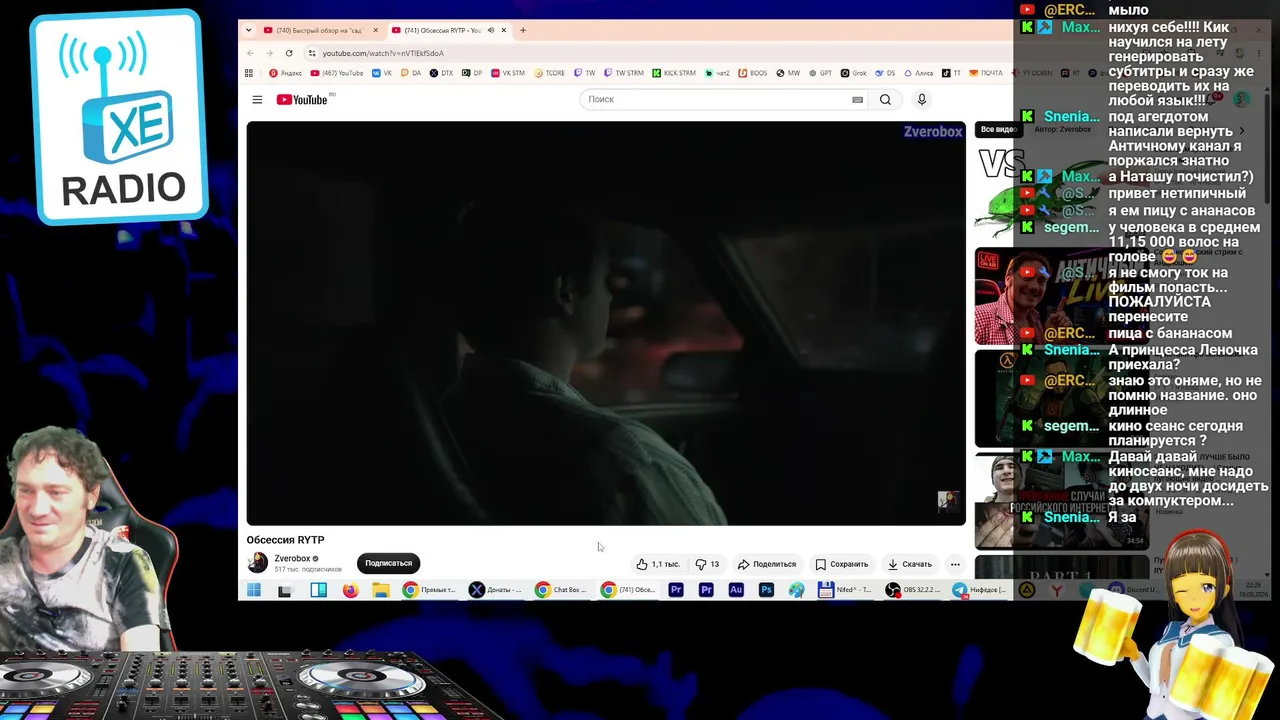Reload the page in Chrome
Image resolution: width=1280 pixels, height=720 pixels.
coord(289,53)
